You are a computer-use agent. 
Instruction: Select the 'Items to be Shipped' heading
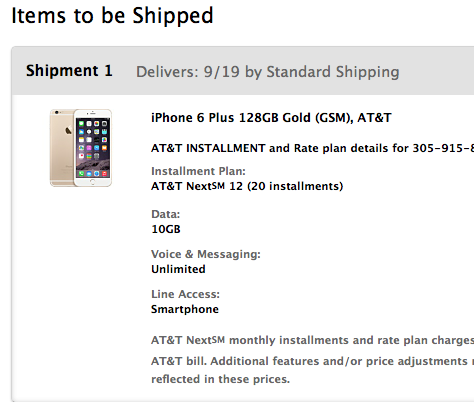point(112,15)
